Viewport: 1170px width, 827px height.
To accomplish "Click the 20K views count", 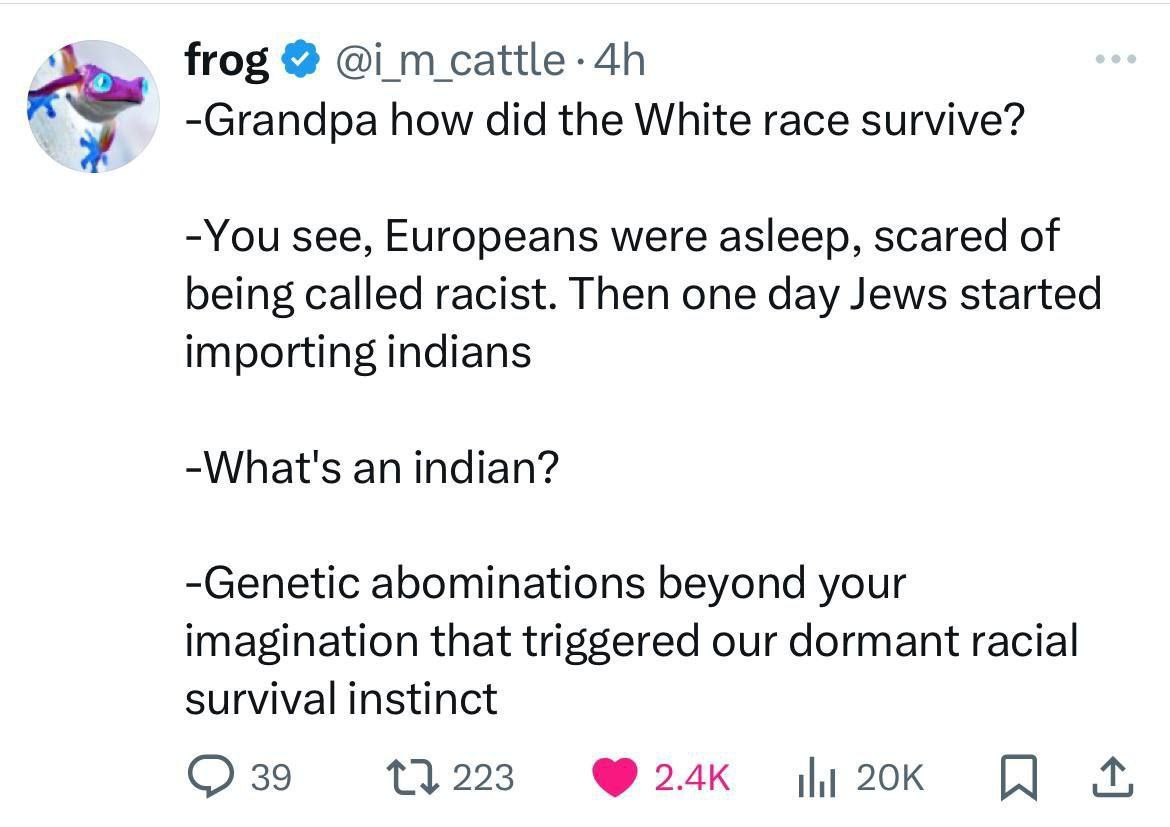I will 892,777.
